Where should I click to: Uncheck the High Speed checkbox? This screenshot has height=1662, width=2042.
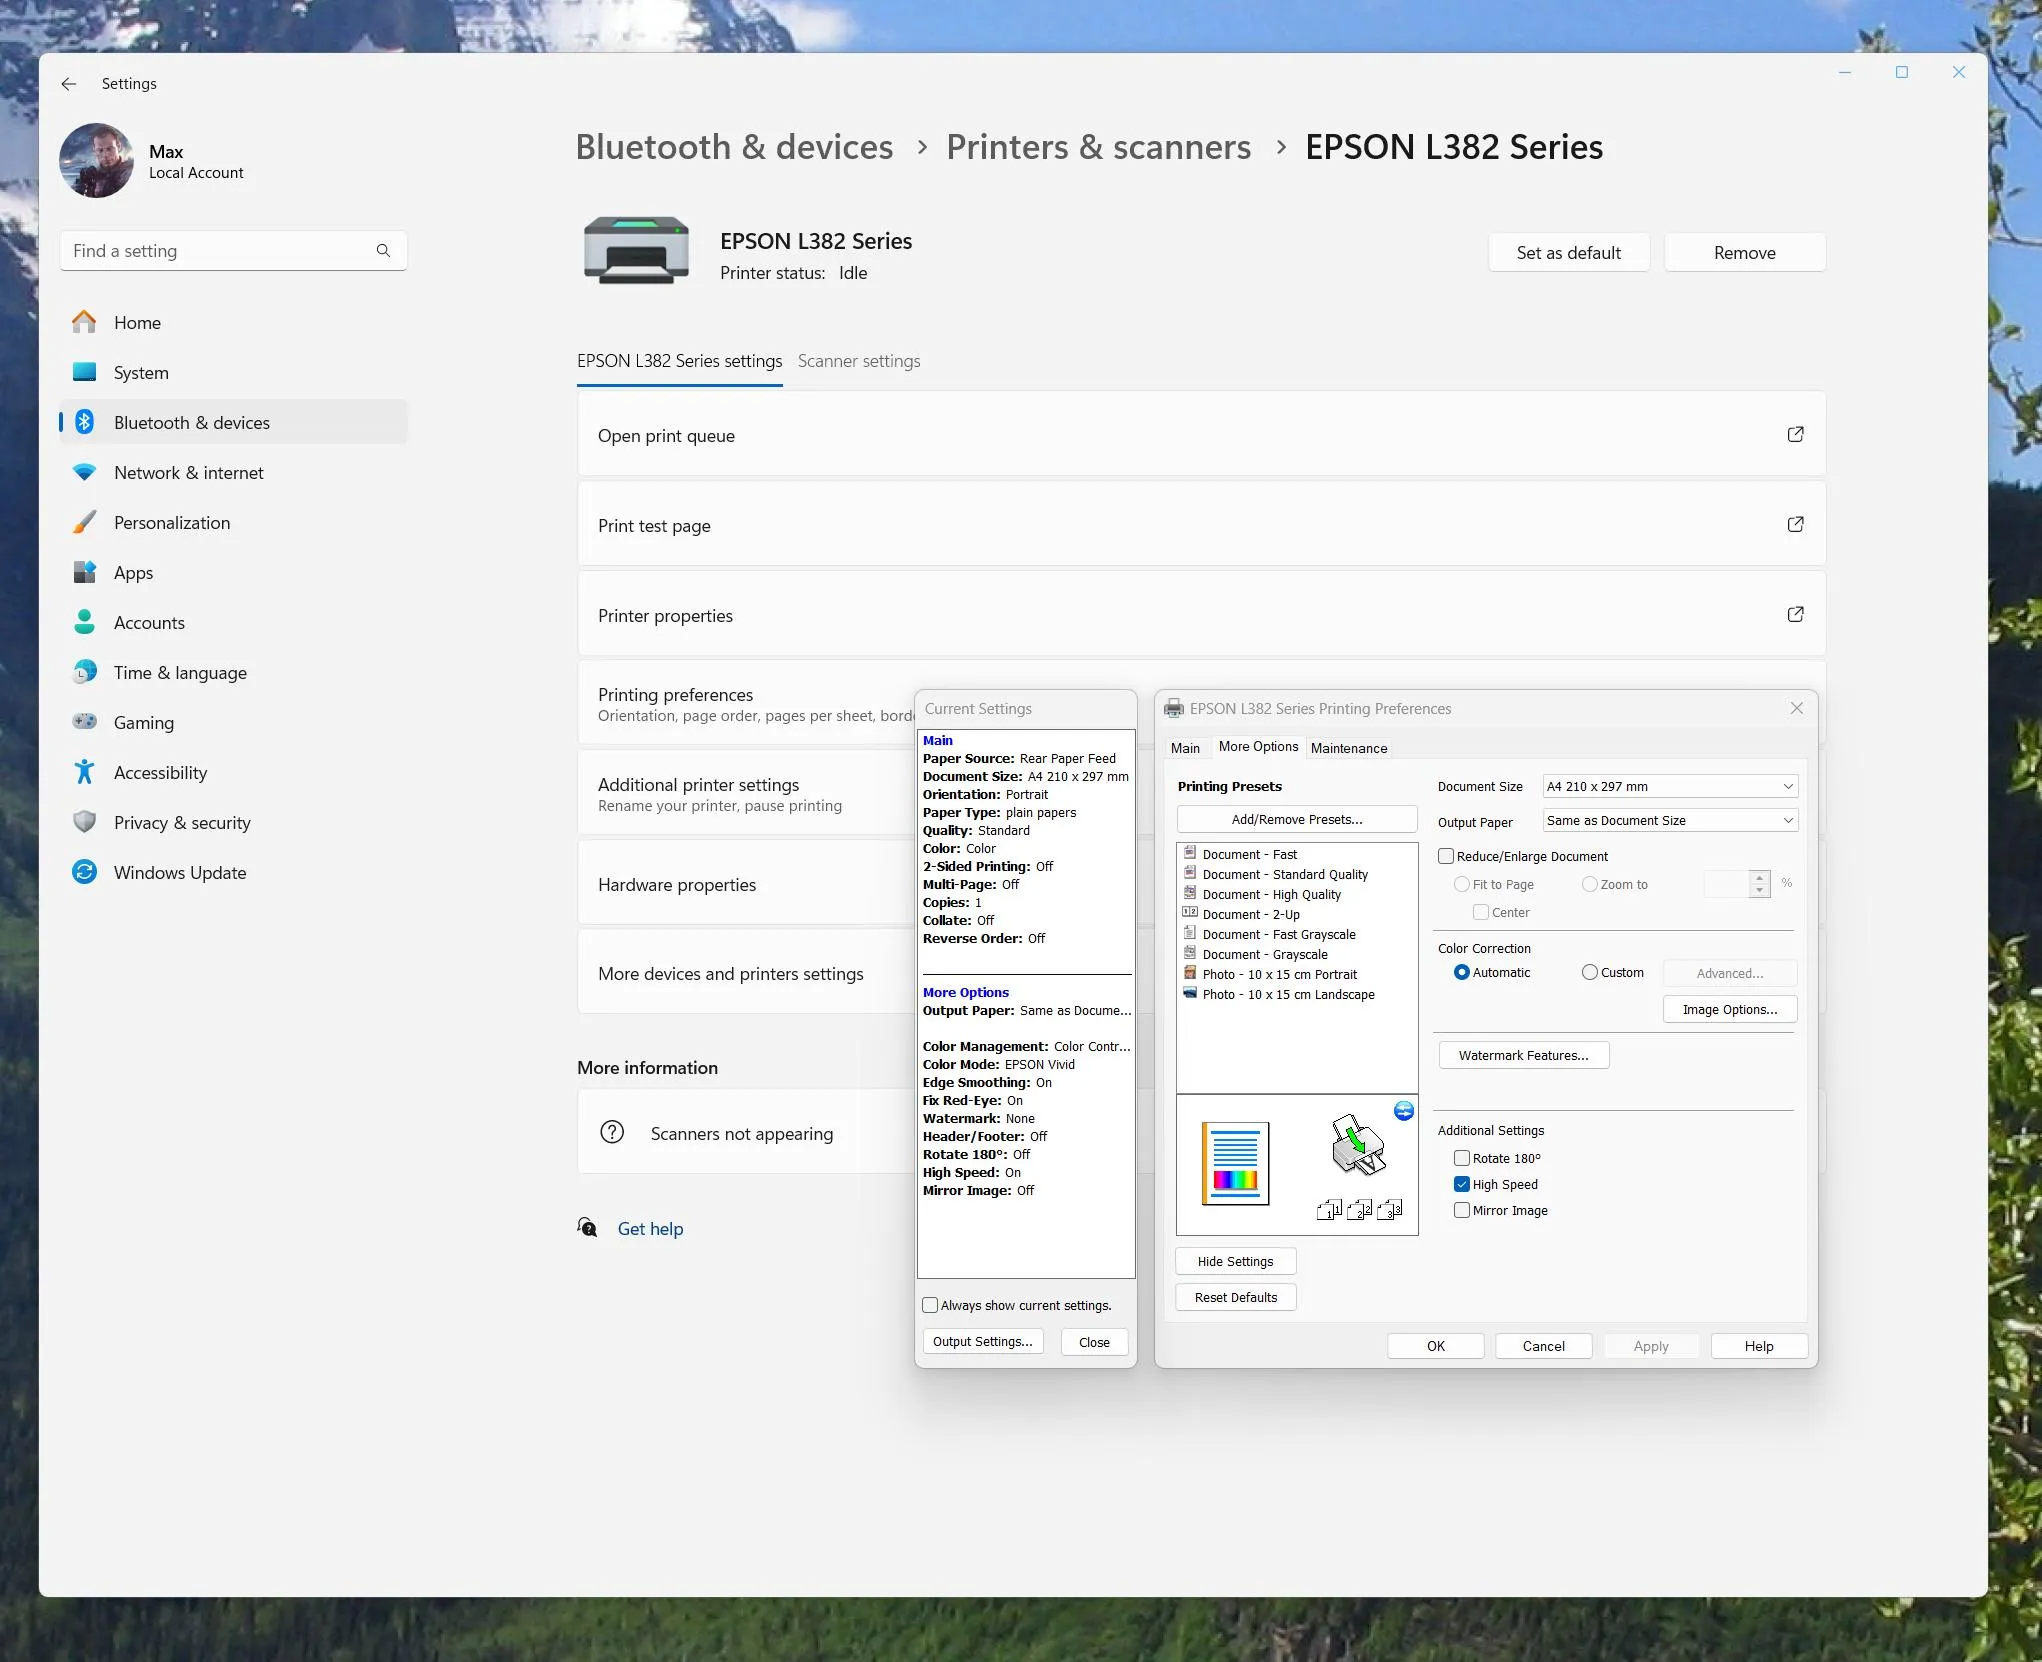(1462, 1184)
